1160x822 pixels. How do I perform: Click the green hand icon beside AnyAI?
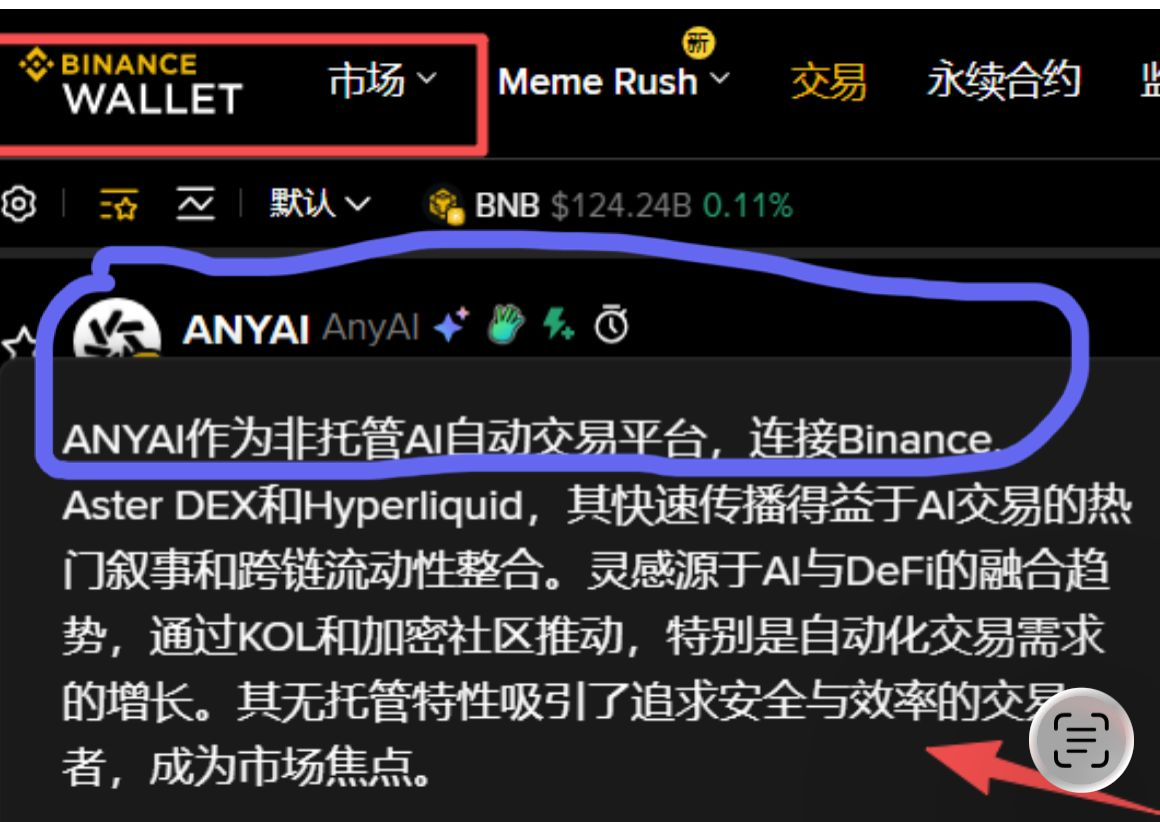(506, 324)
